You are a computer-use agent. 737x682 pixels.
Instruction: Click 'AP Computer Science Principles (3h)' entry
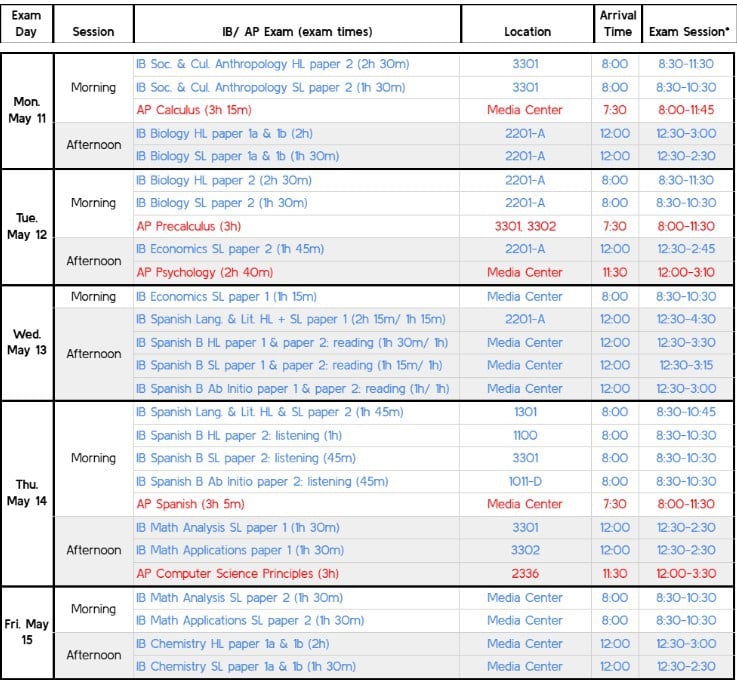(237, 574)
